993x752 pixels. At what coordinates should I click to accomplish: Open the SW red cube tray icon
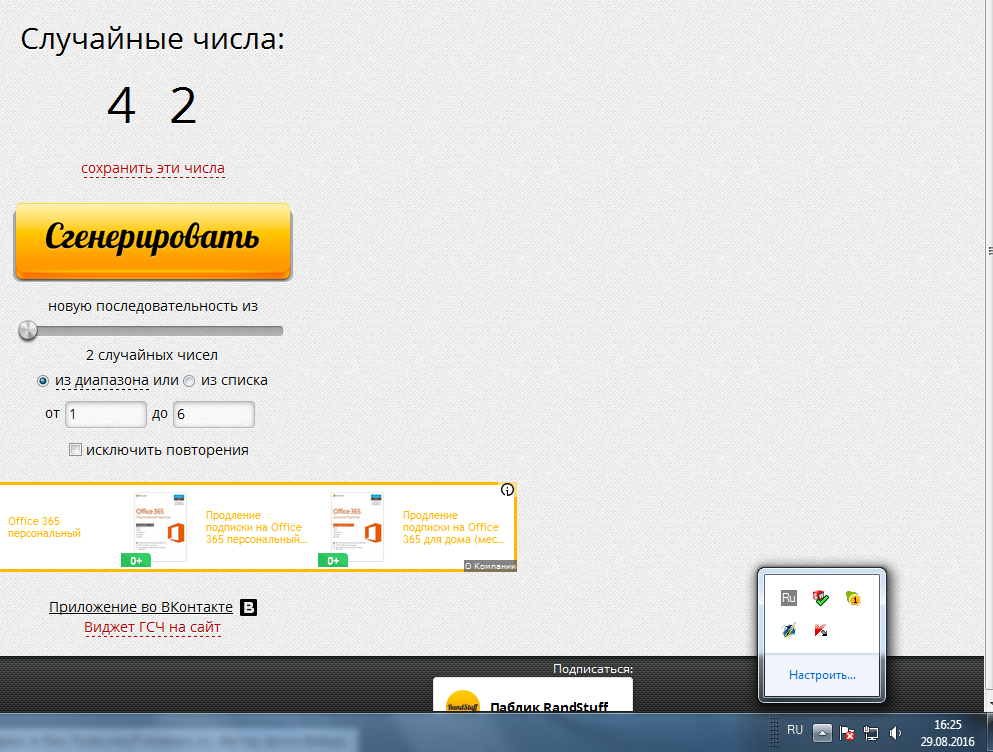[821, 598]
